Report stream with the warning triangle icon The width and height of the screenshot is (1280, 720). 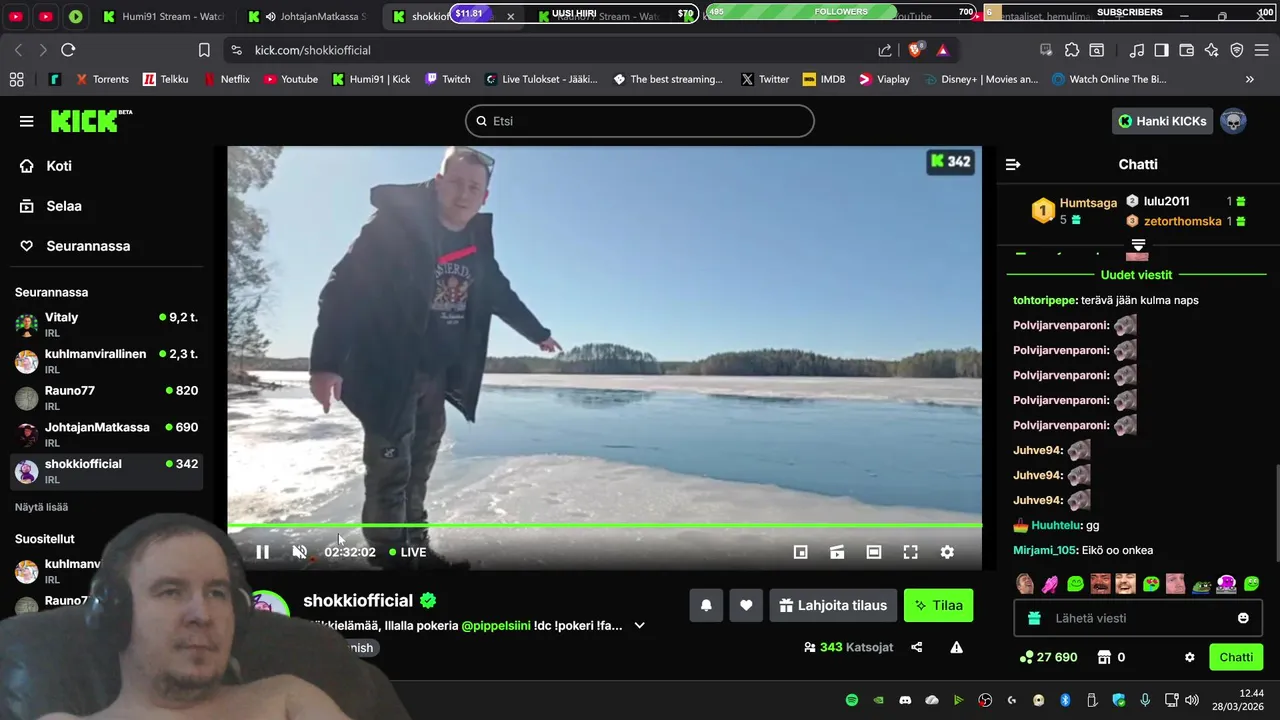point(956,647)
